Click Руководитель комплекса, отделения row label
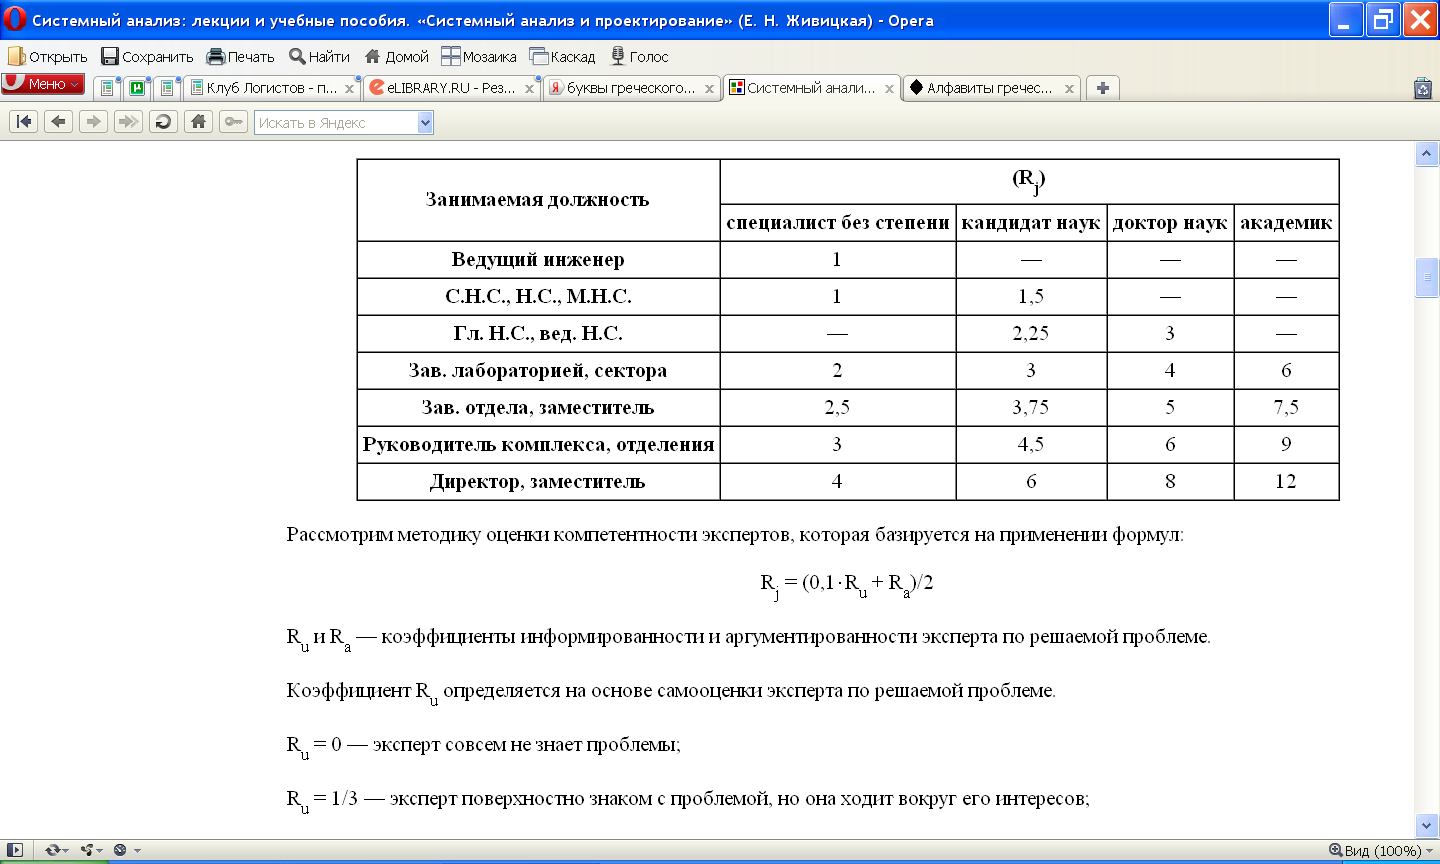The width and height of the screenshot is (1440, 864). click(x=538, y=445)
